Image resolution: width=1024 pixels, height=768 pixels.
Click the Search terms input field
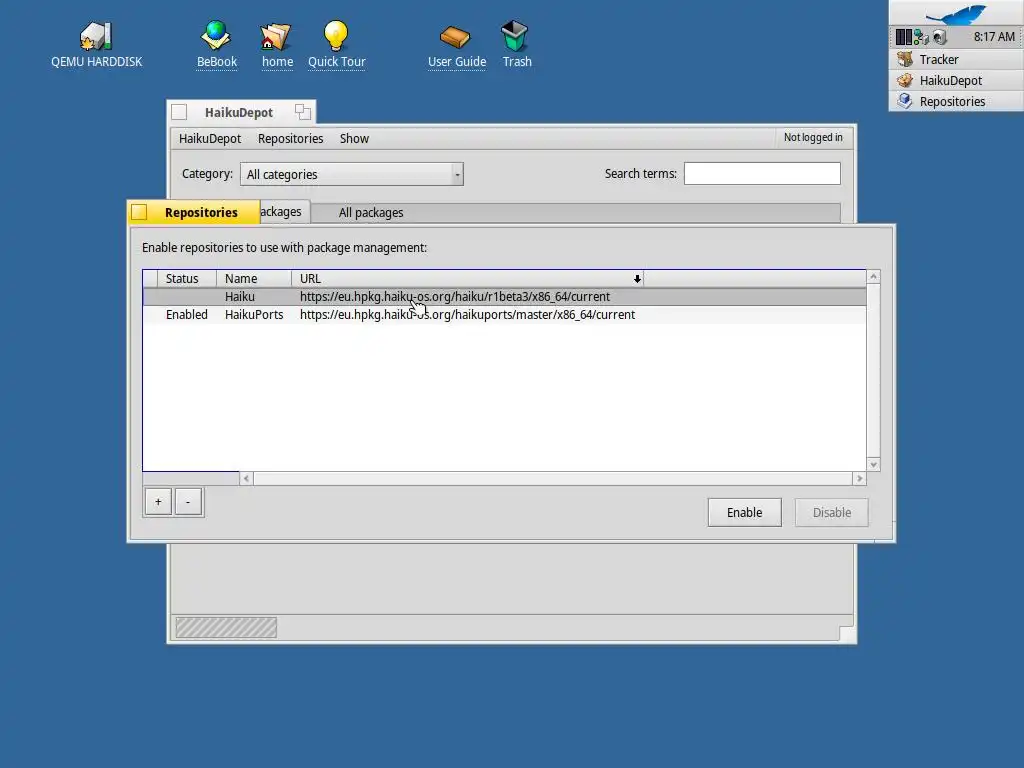pos(762,174)
